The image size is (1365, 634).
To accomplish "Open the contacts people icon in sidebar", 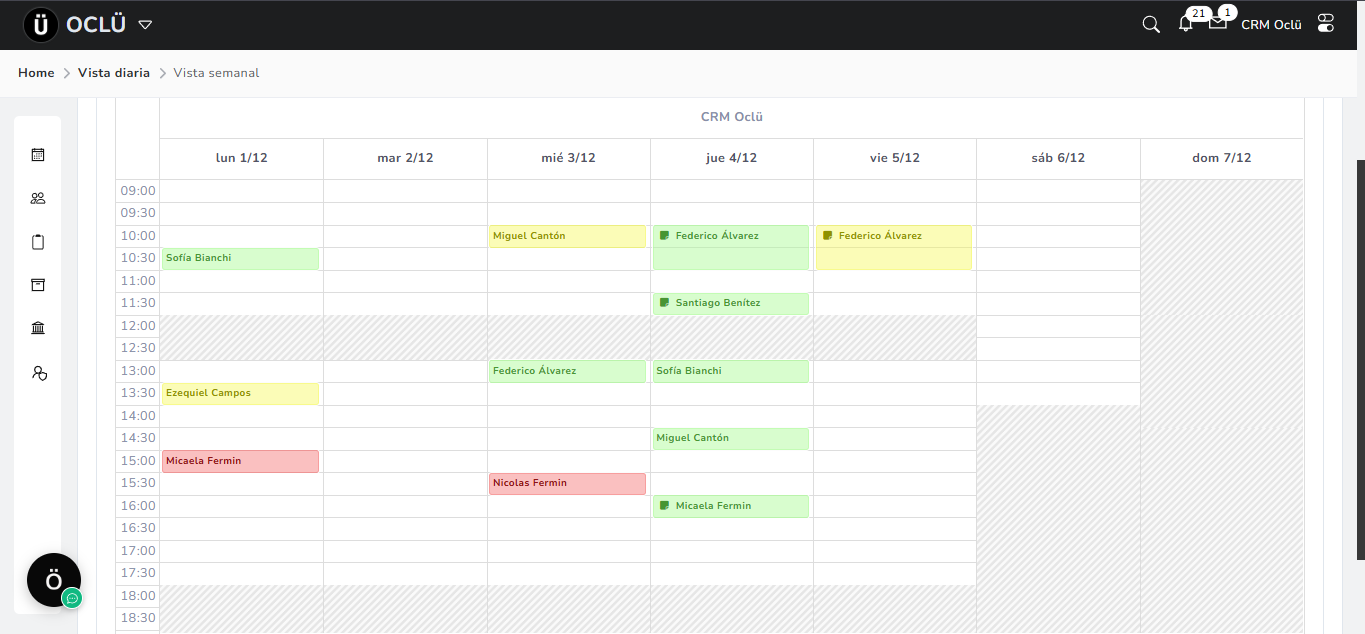I will tap(38, 198).
